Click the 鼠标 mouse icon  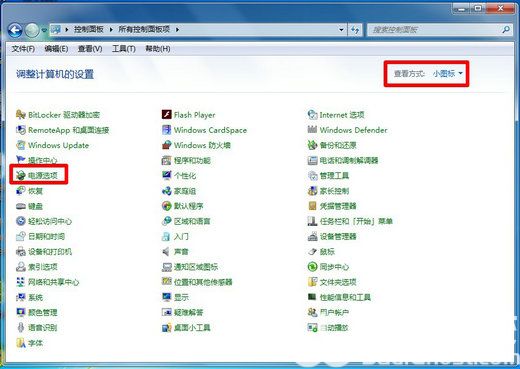click(x=312, y=251)
